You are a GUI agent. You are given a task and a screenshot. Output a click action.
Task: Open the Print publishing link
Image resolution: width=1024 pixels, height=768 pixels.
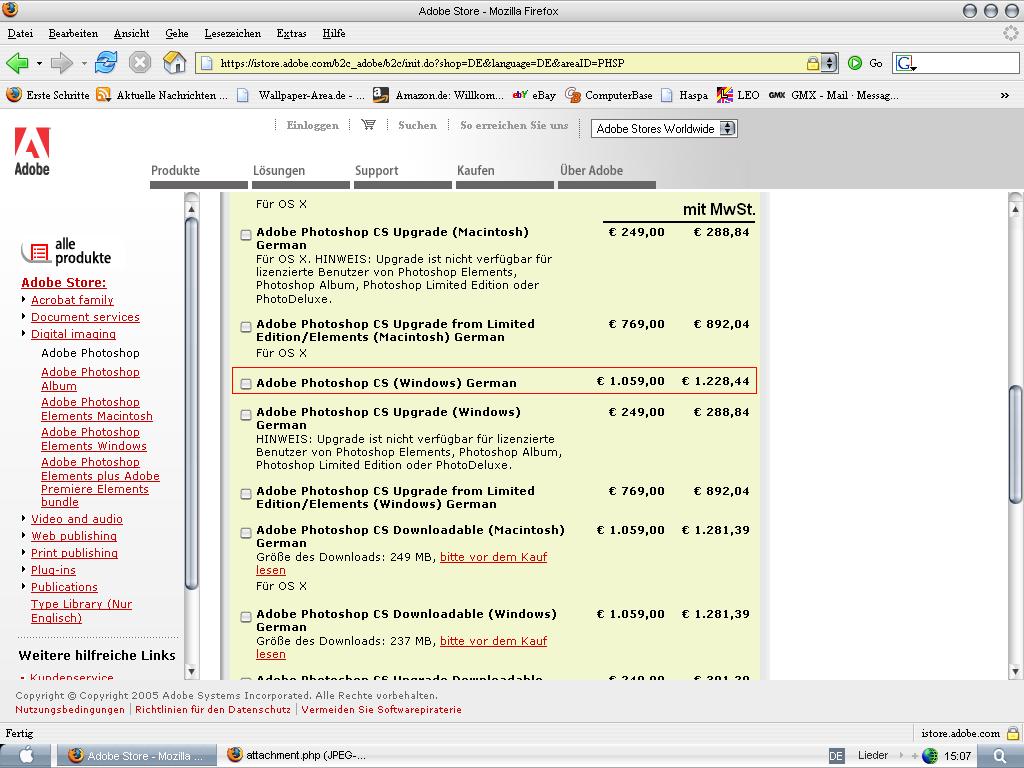[74, 552]
